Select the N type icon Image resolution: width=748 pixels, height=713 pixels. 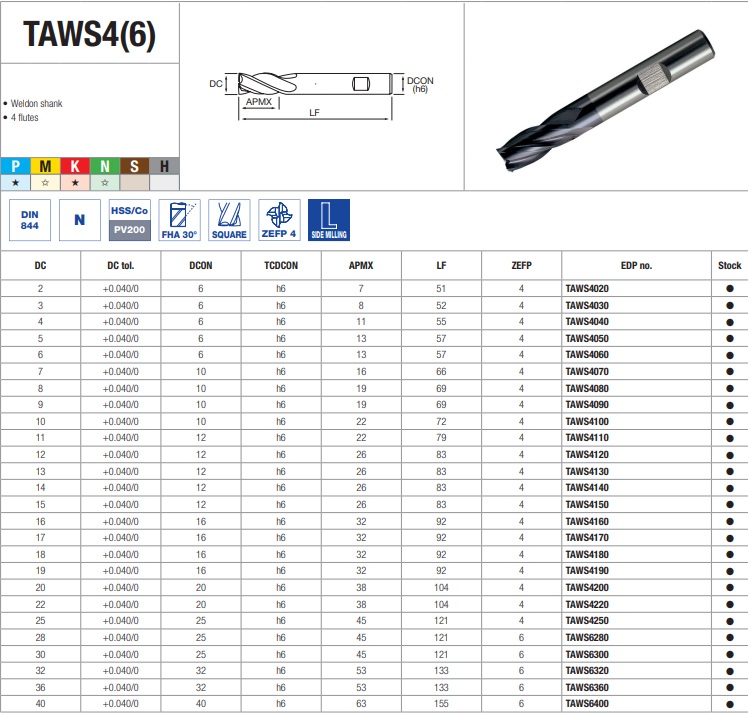[80, 220]
